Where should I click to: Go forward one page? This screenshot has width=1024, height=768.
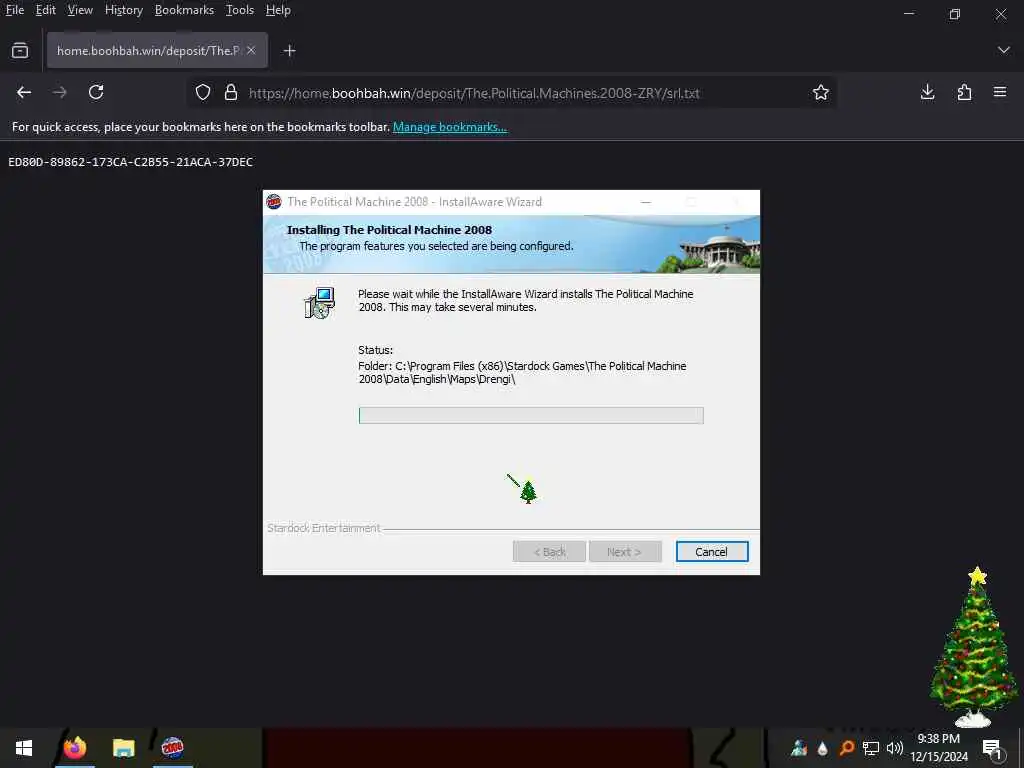pyautogui.click(x=60, y=93)
